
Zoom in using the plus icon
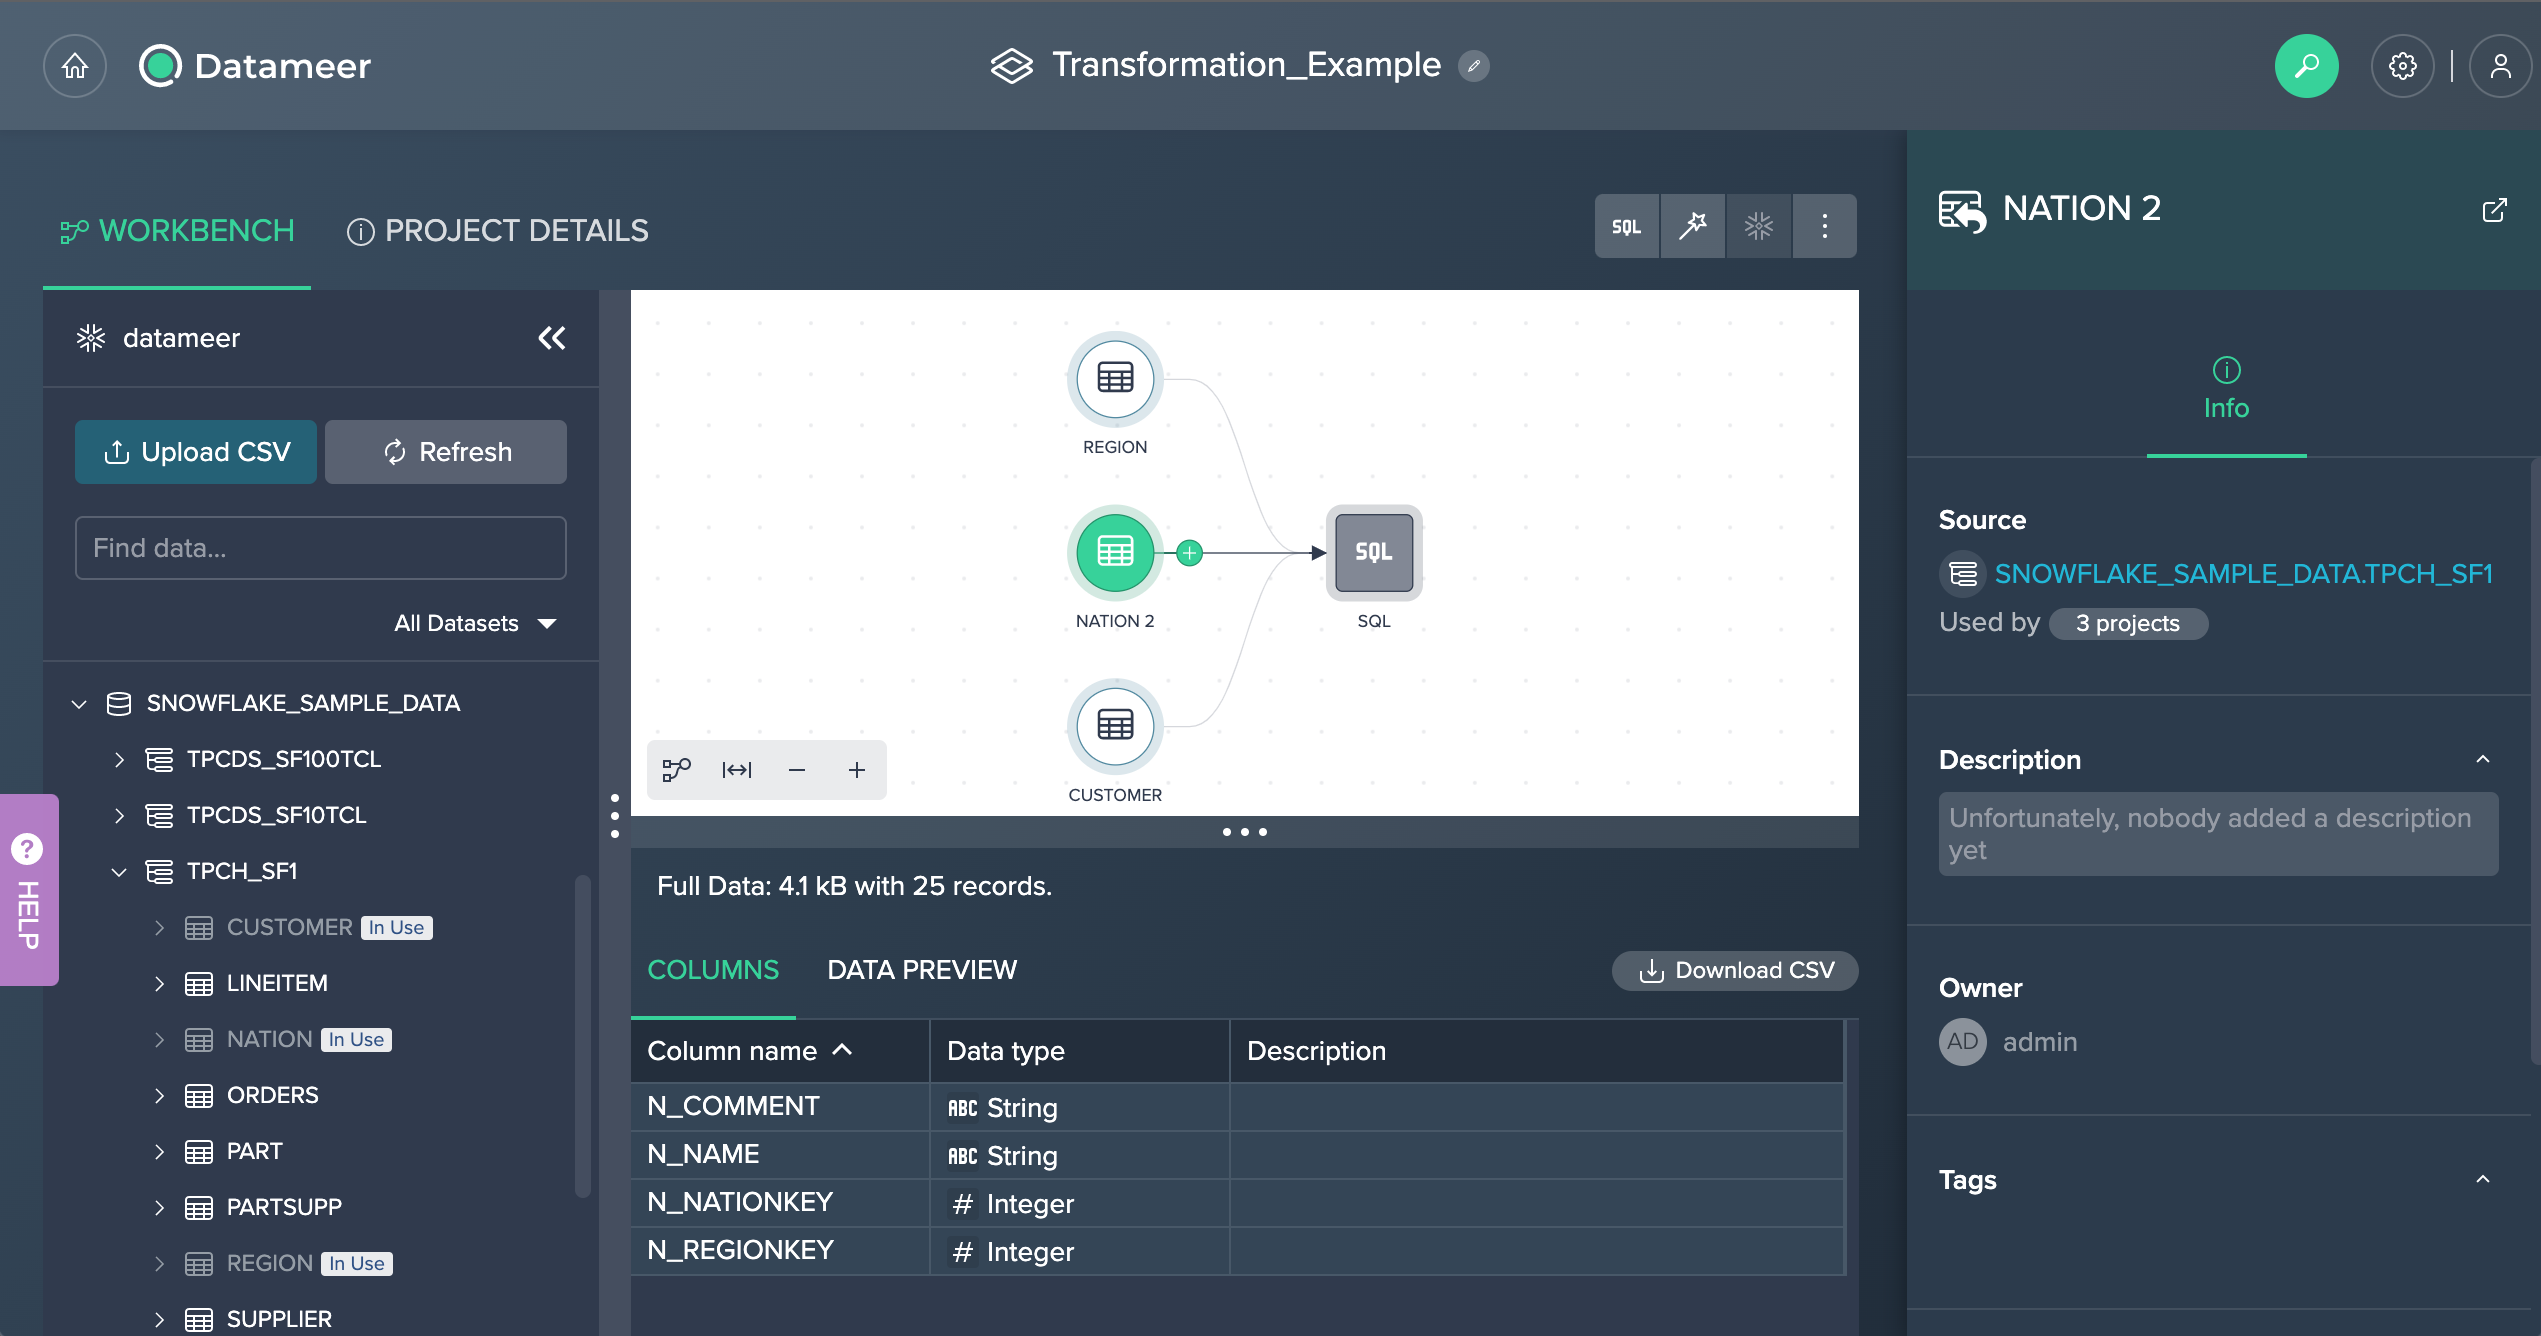tap(856, 769)
